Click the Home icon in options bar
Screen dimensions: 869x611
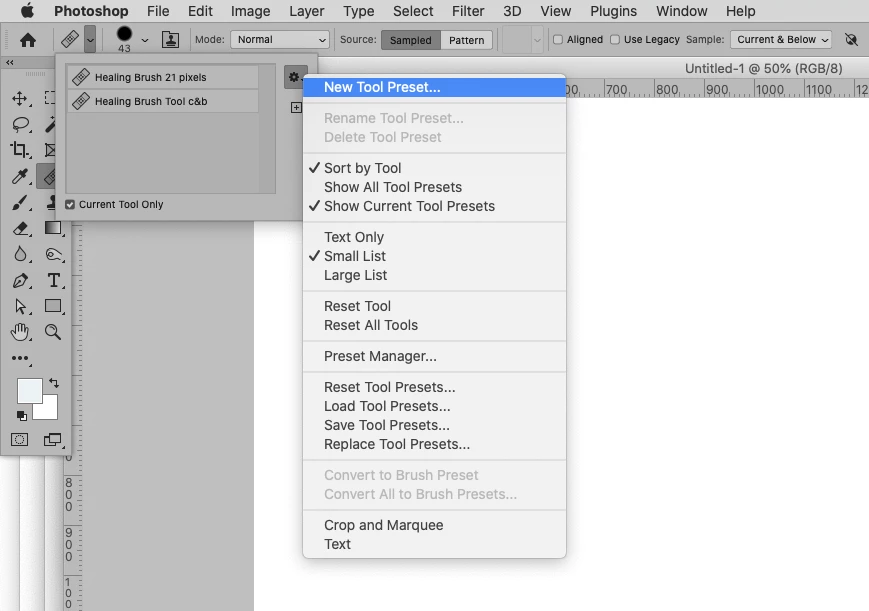click(x=28, y=40)
